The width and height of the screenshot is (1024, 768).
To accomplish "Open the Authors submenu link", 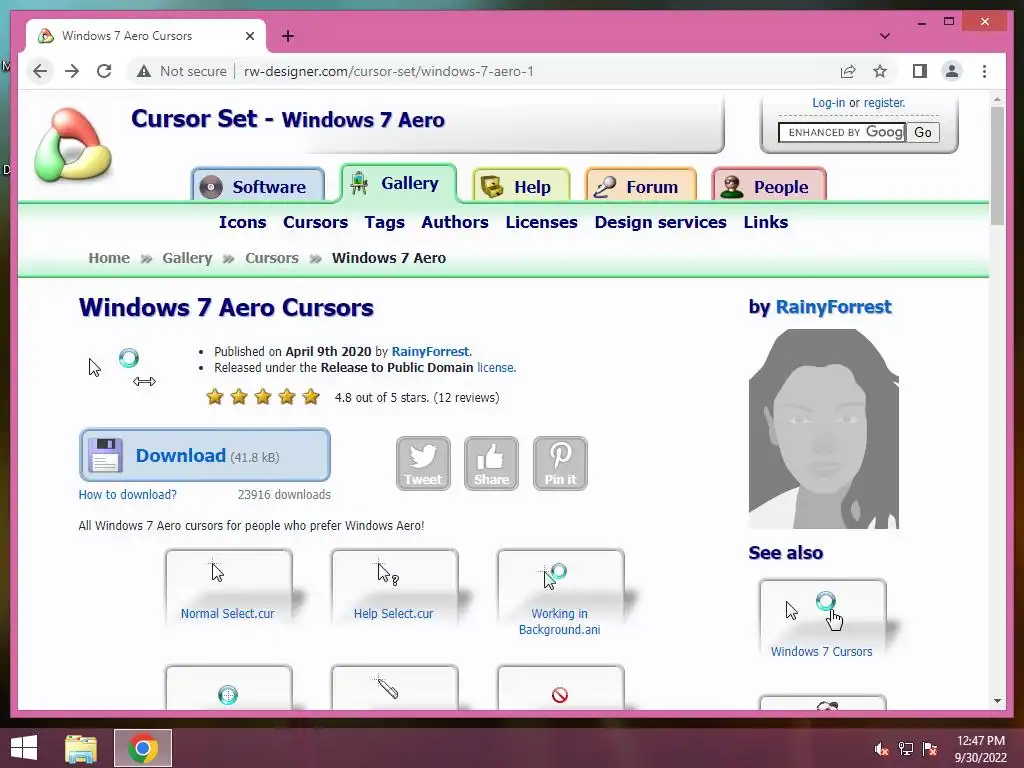I will [x=455, y=222].
